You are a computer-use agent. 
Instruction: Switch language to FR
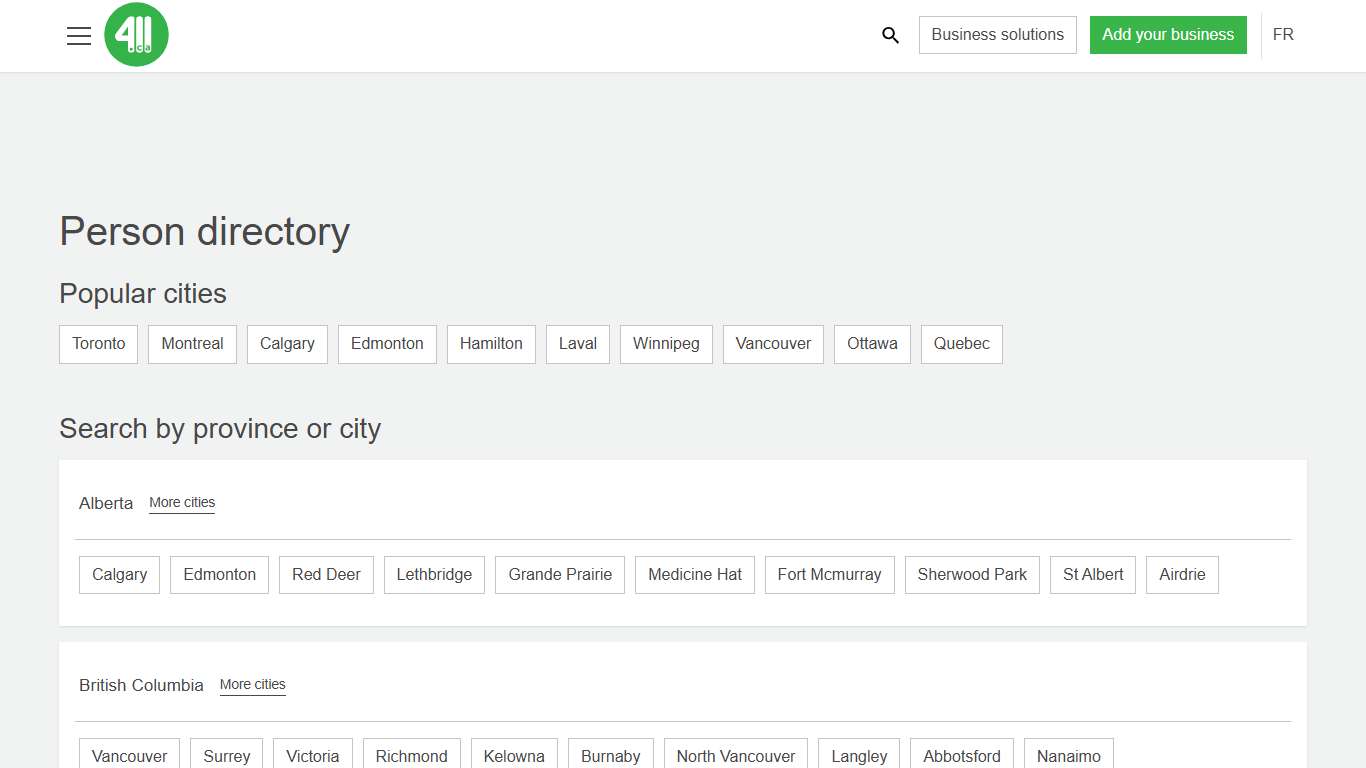[1283, 35]
